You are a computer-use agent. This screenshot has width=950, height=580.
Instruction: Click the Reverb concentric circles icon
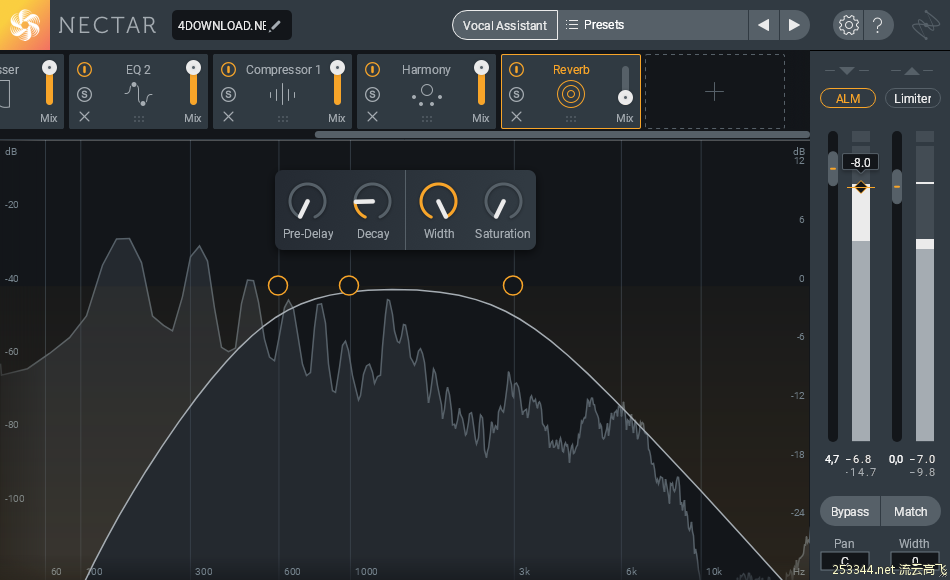click(571, 95)
